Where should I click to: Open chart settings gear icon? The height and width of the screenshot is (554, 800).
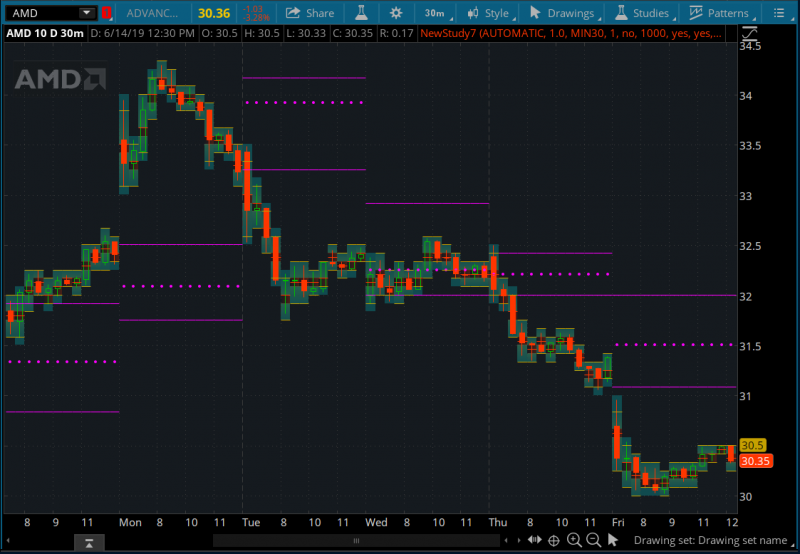click(396, 13)
